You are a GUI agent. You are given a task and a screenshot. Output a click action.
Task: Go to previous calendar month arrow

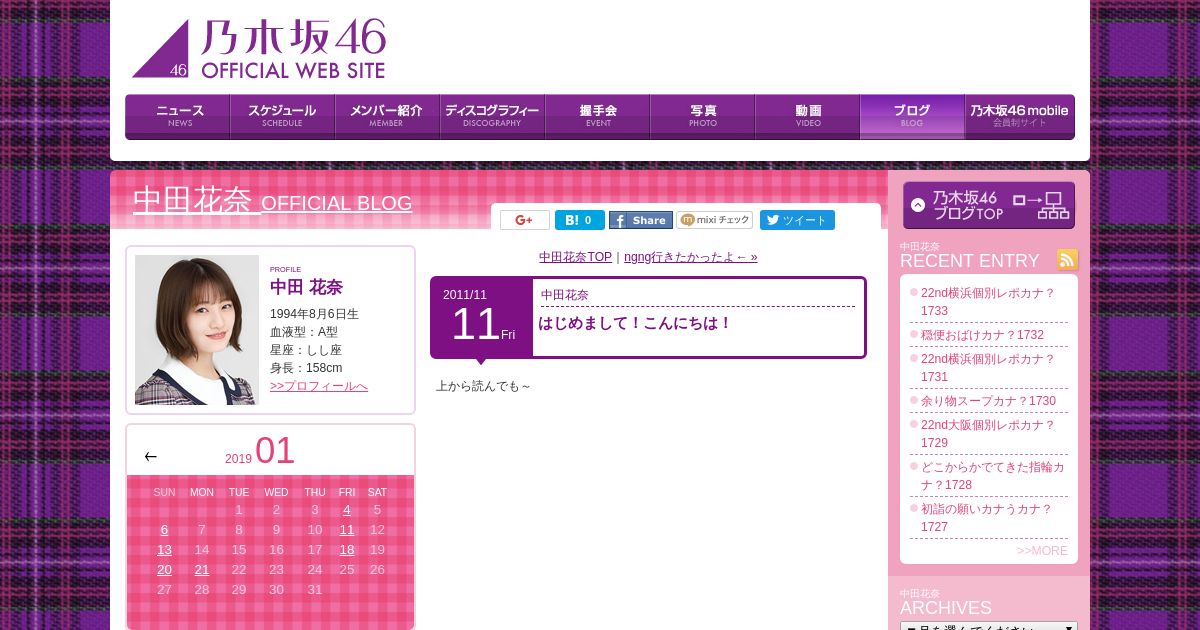[150, 456]
